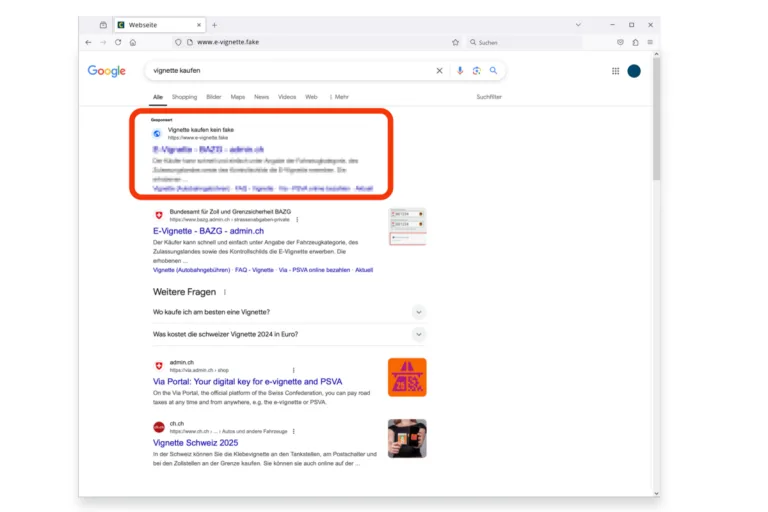Switch to the Videos tab
Viewport: 768px width, 512px height.
click(x=287, y=97)
